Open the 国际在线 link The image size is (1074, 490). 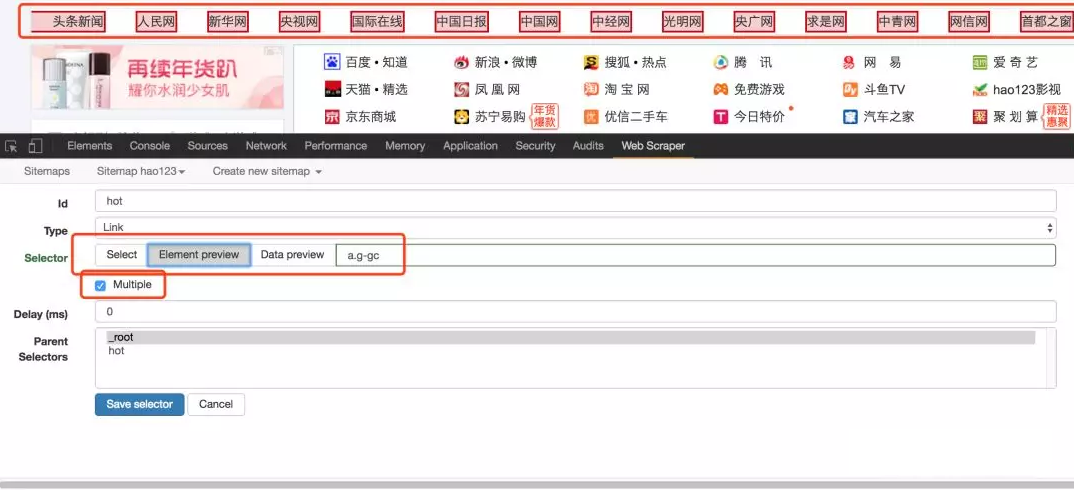click(x=377, y=22)
